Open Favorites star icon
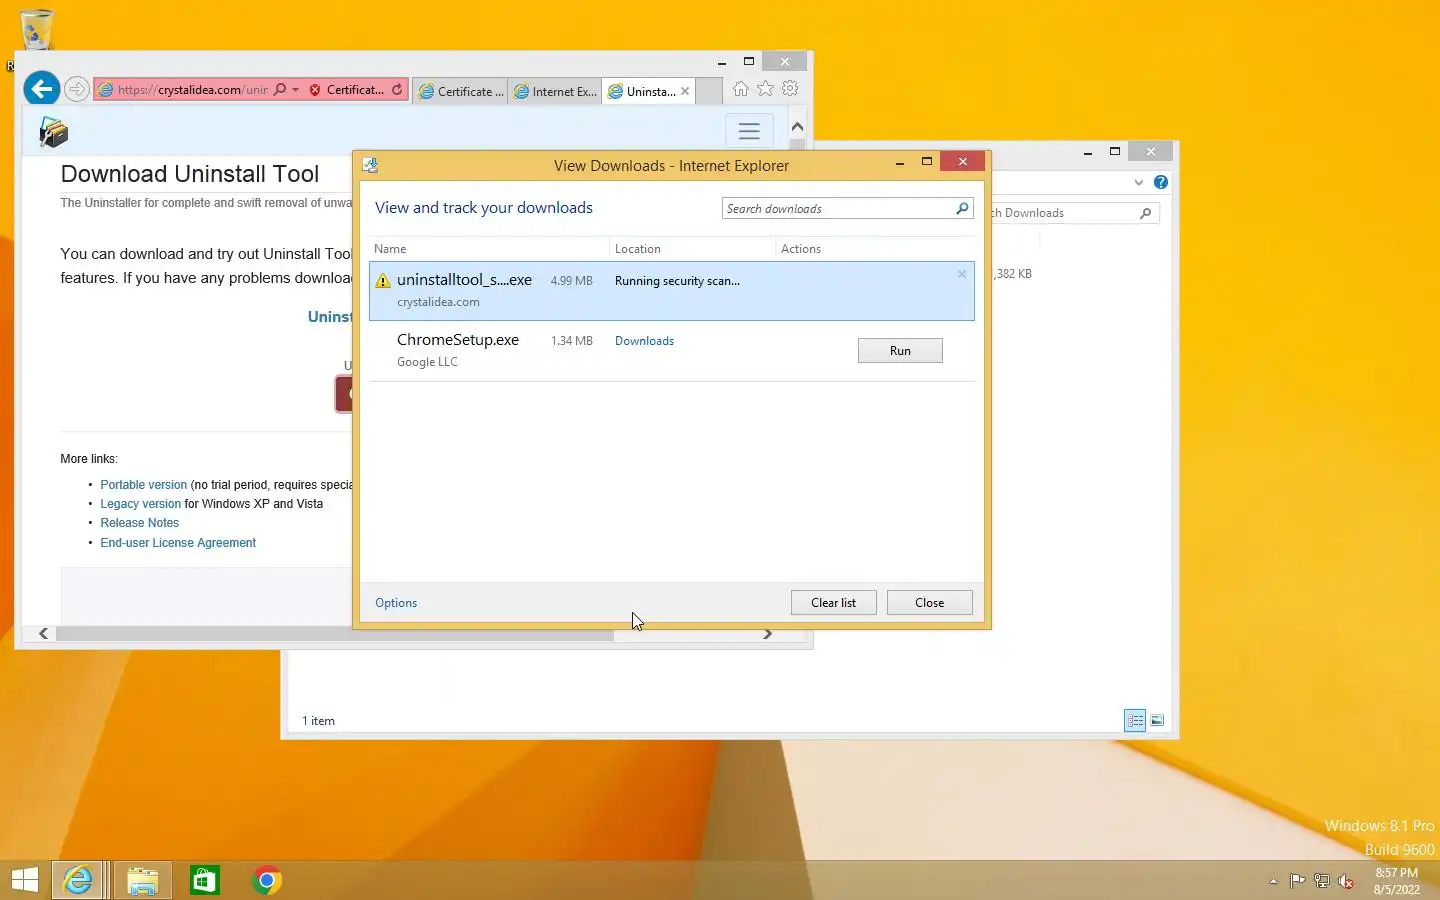 (765, 89)
